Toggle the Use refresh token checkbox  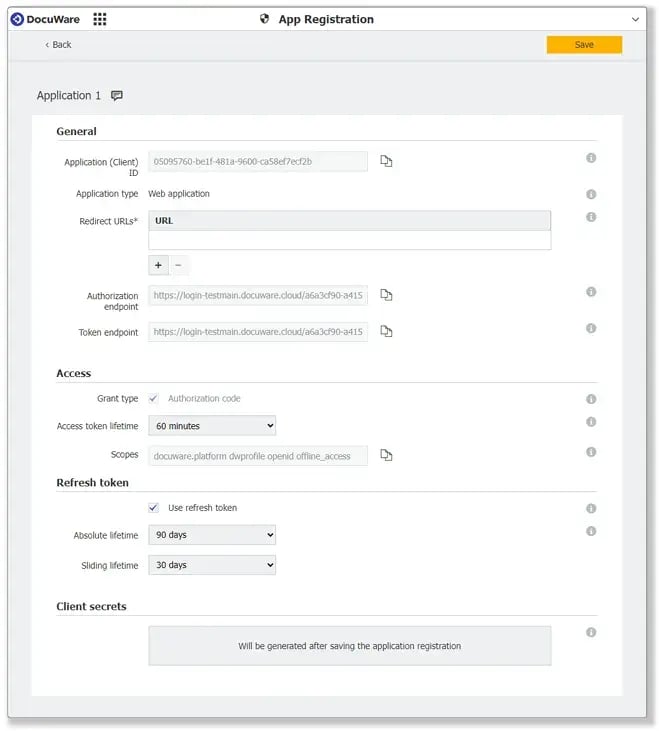click(x=153, y=508)
